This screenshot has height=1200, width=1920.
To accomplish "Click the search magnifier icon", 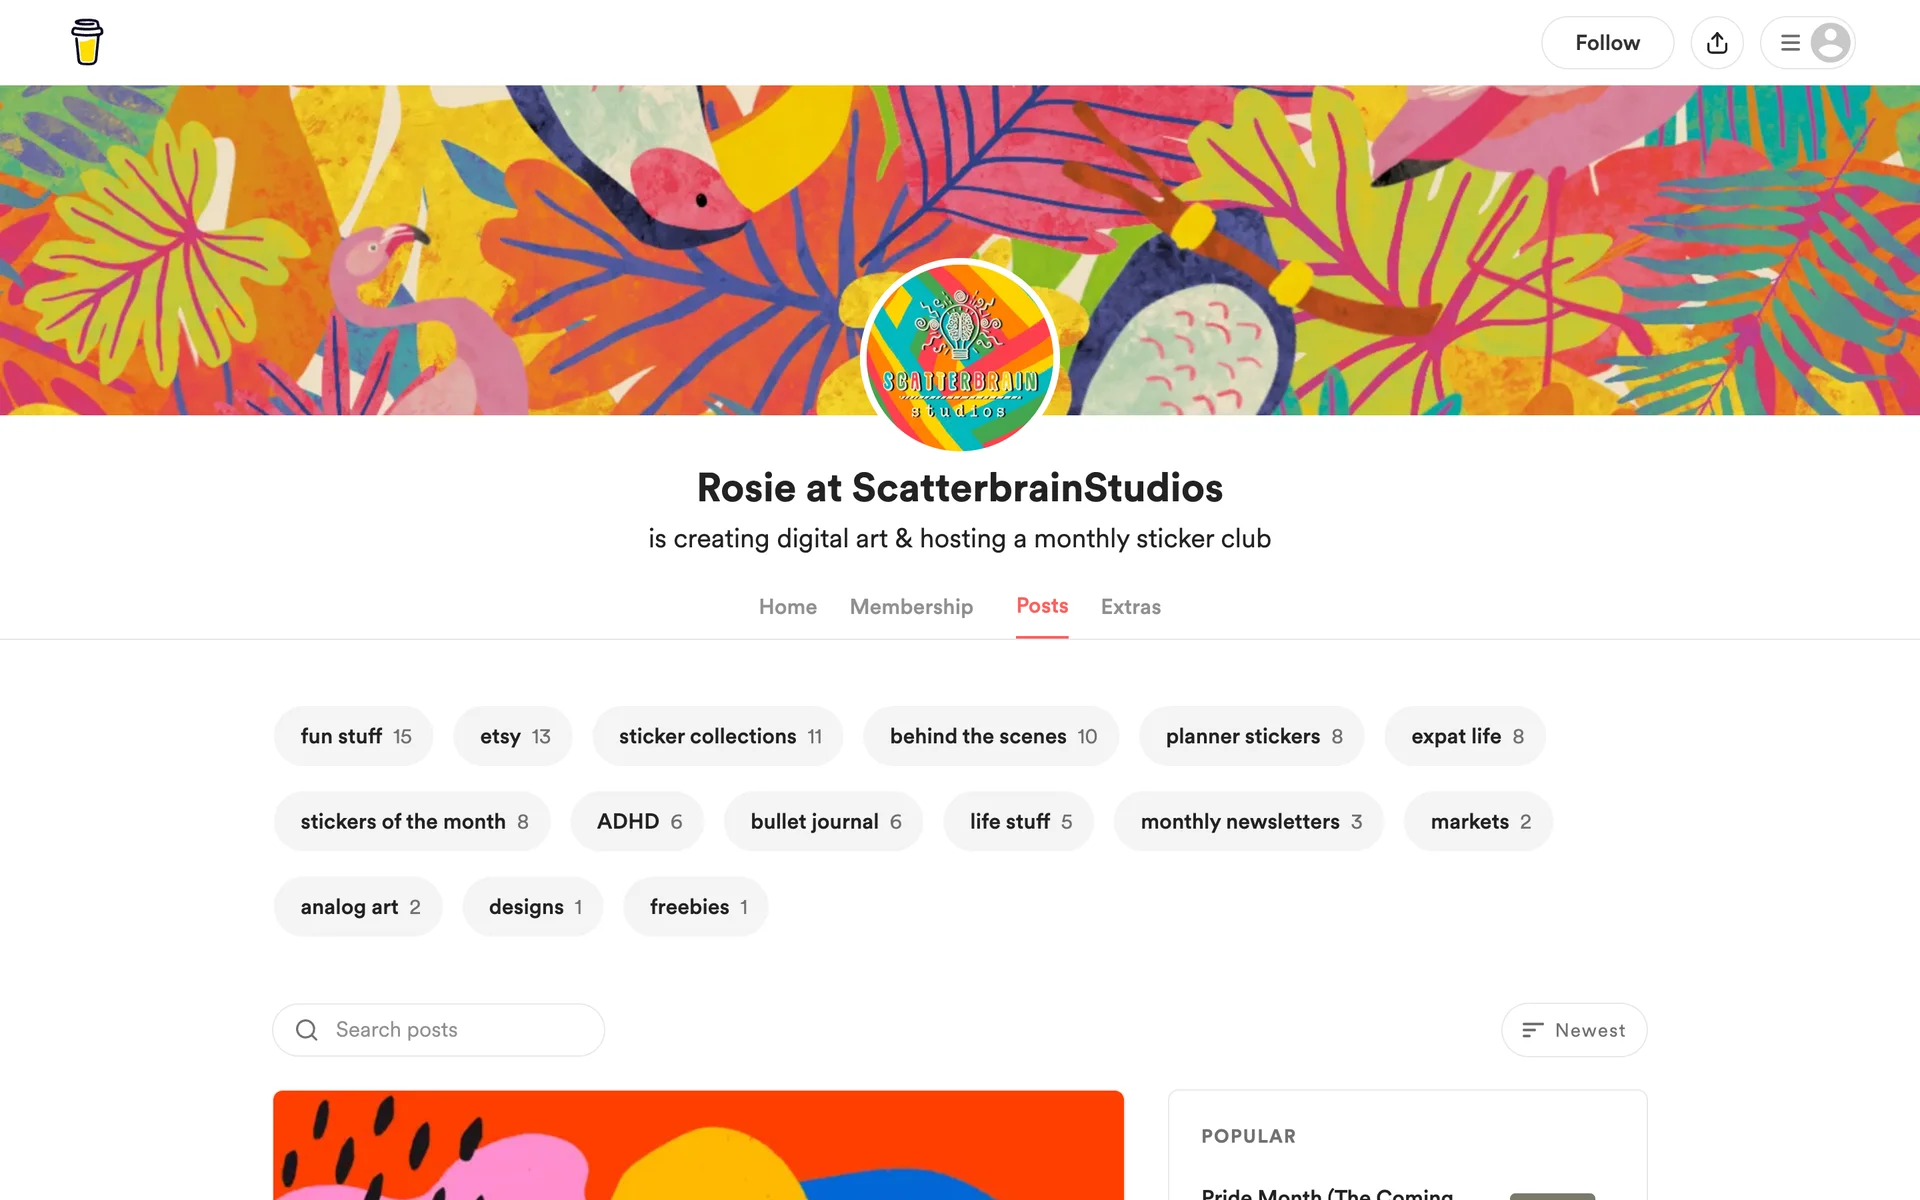I will pyautogui.click(x=307, y=1030).
